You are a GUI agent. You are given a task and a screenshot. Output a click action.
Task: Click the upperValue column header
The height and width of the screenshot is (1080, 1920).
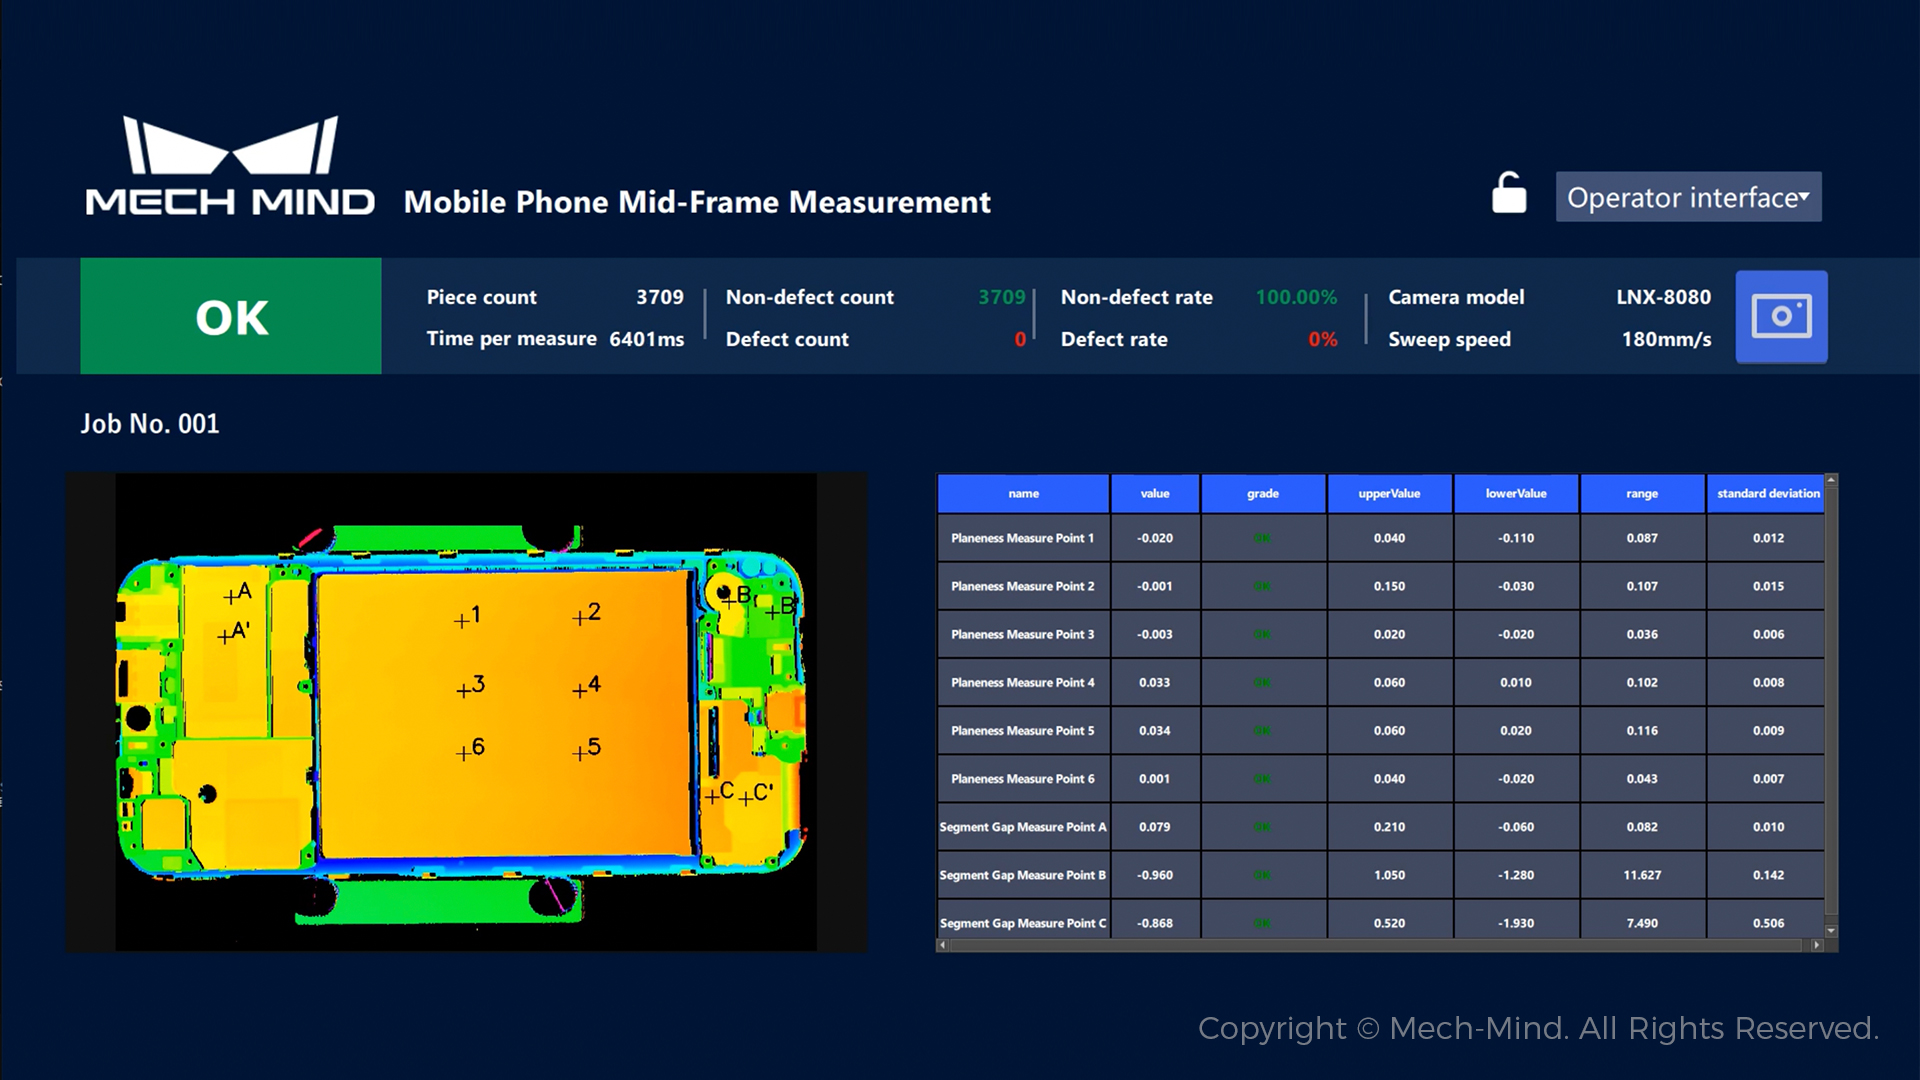click(x=1388, y=494)
